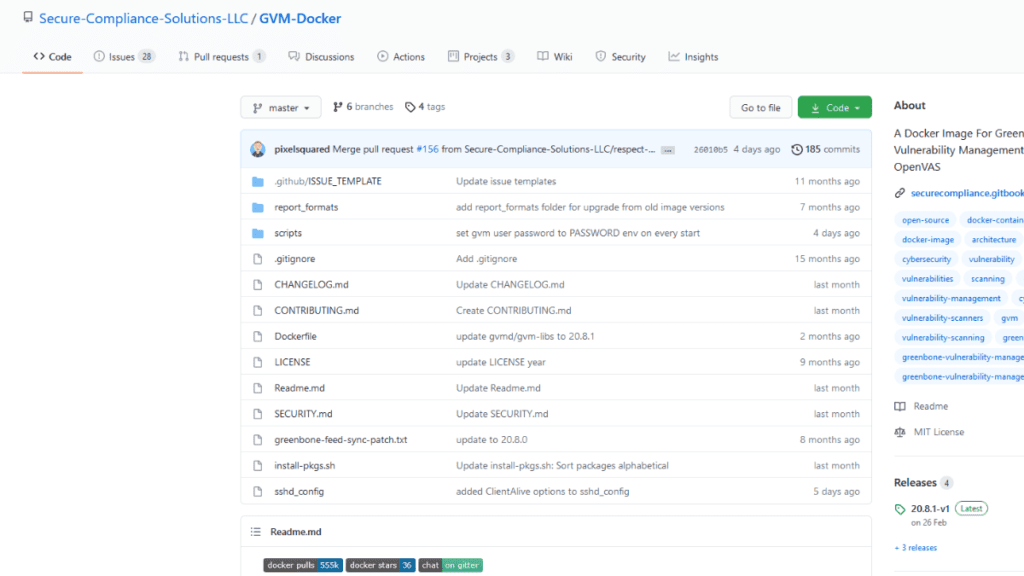Click the chat on gitter badge
This screenshot has height=576, width=1024.
tap(451, 566)
